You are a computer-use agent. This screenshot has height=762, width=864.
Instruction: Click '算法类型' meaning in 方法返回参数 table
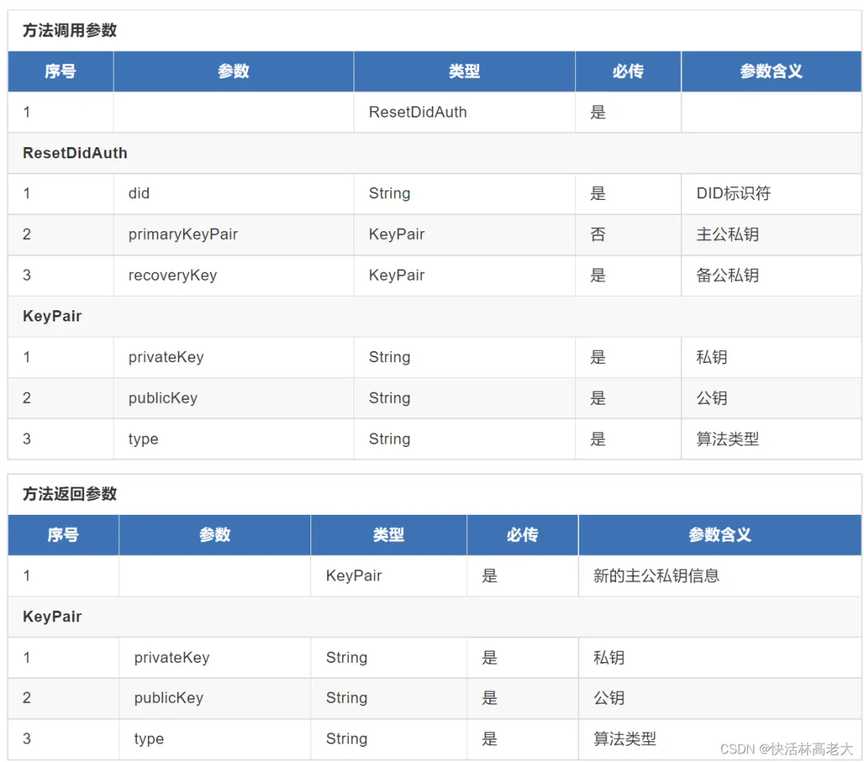624,739
